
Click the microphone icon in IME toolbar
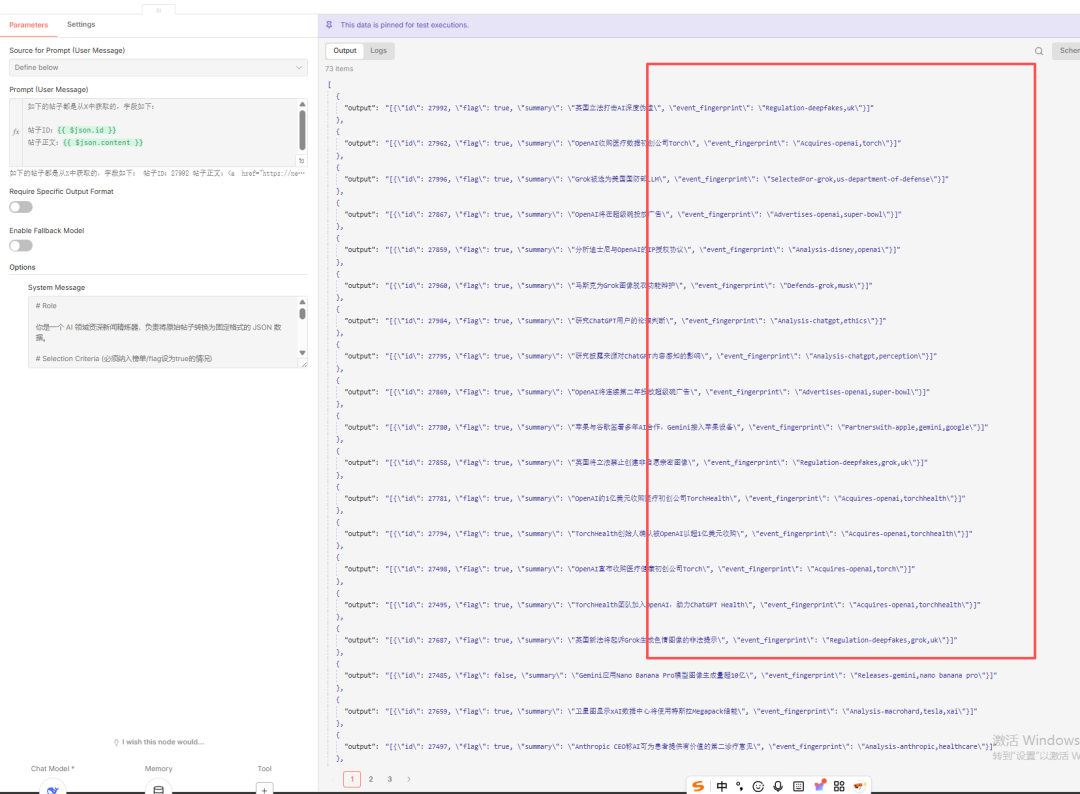(778, 786)
